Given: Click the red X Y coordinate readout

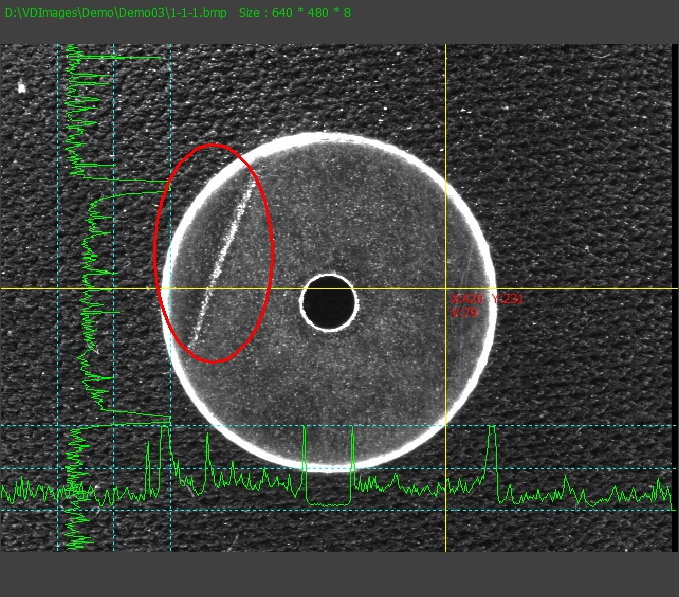Looking at the screenshot, I should point(487,299).
